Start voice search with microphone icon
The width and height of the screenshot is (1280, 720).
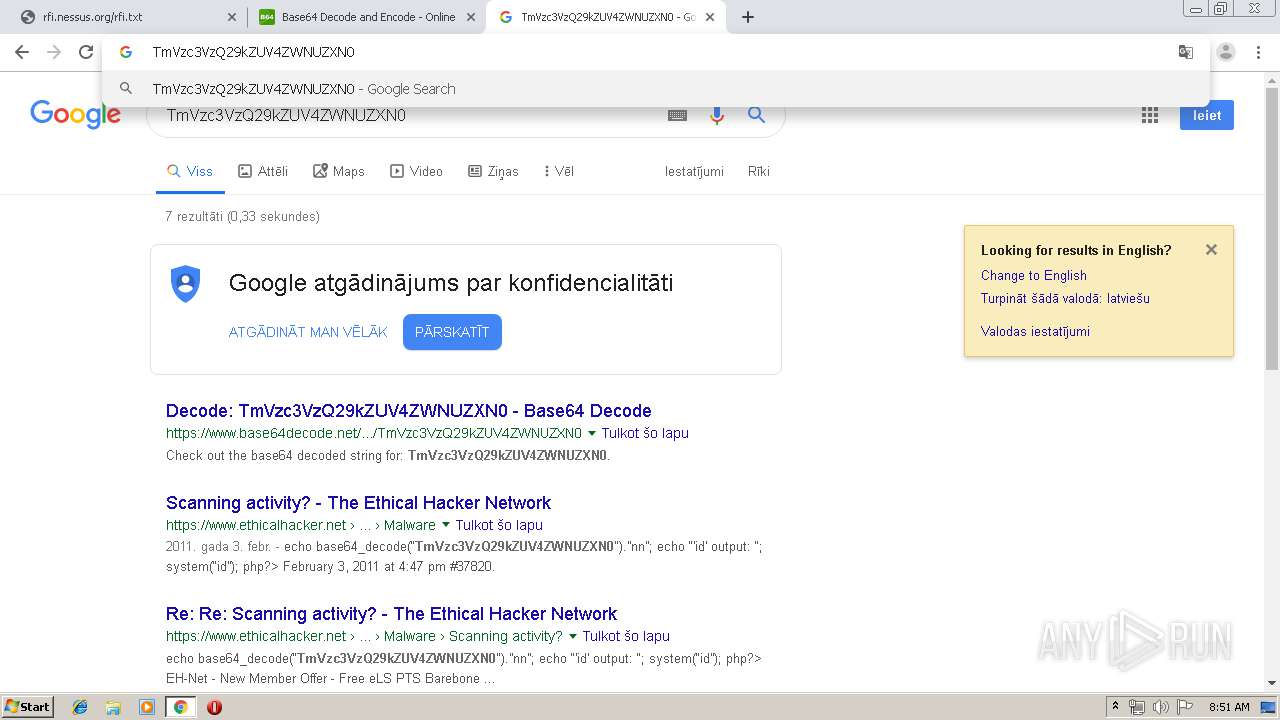(x=716, y=115)
